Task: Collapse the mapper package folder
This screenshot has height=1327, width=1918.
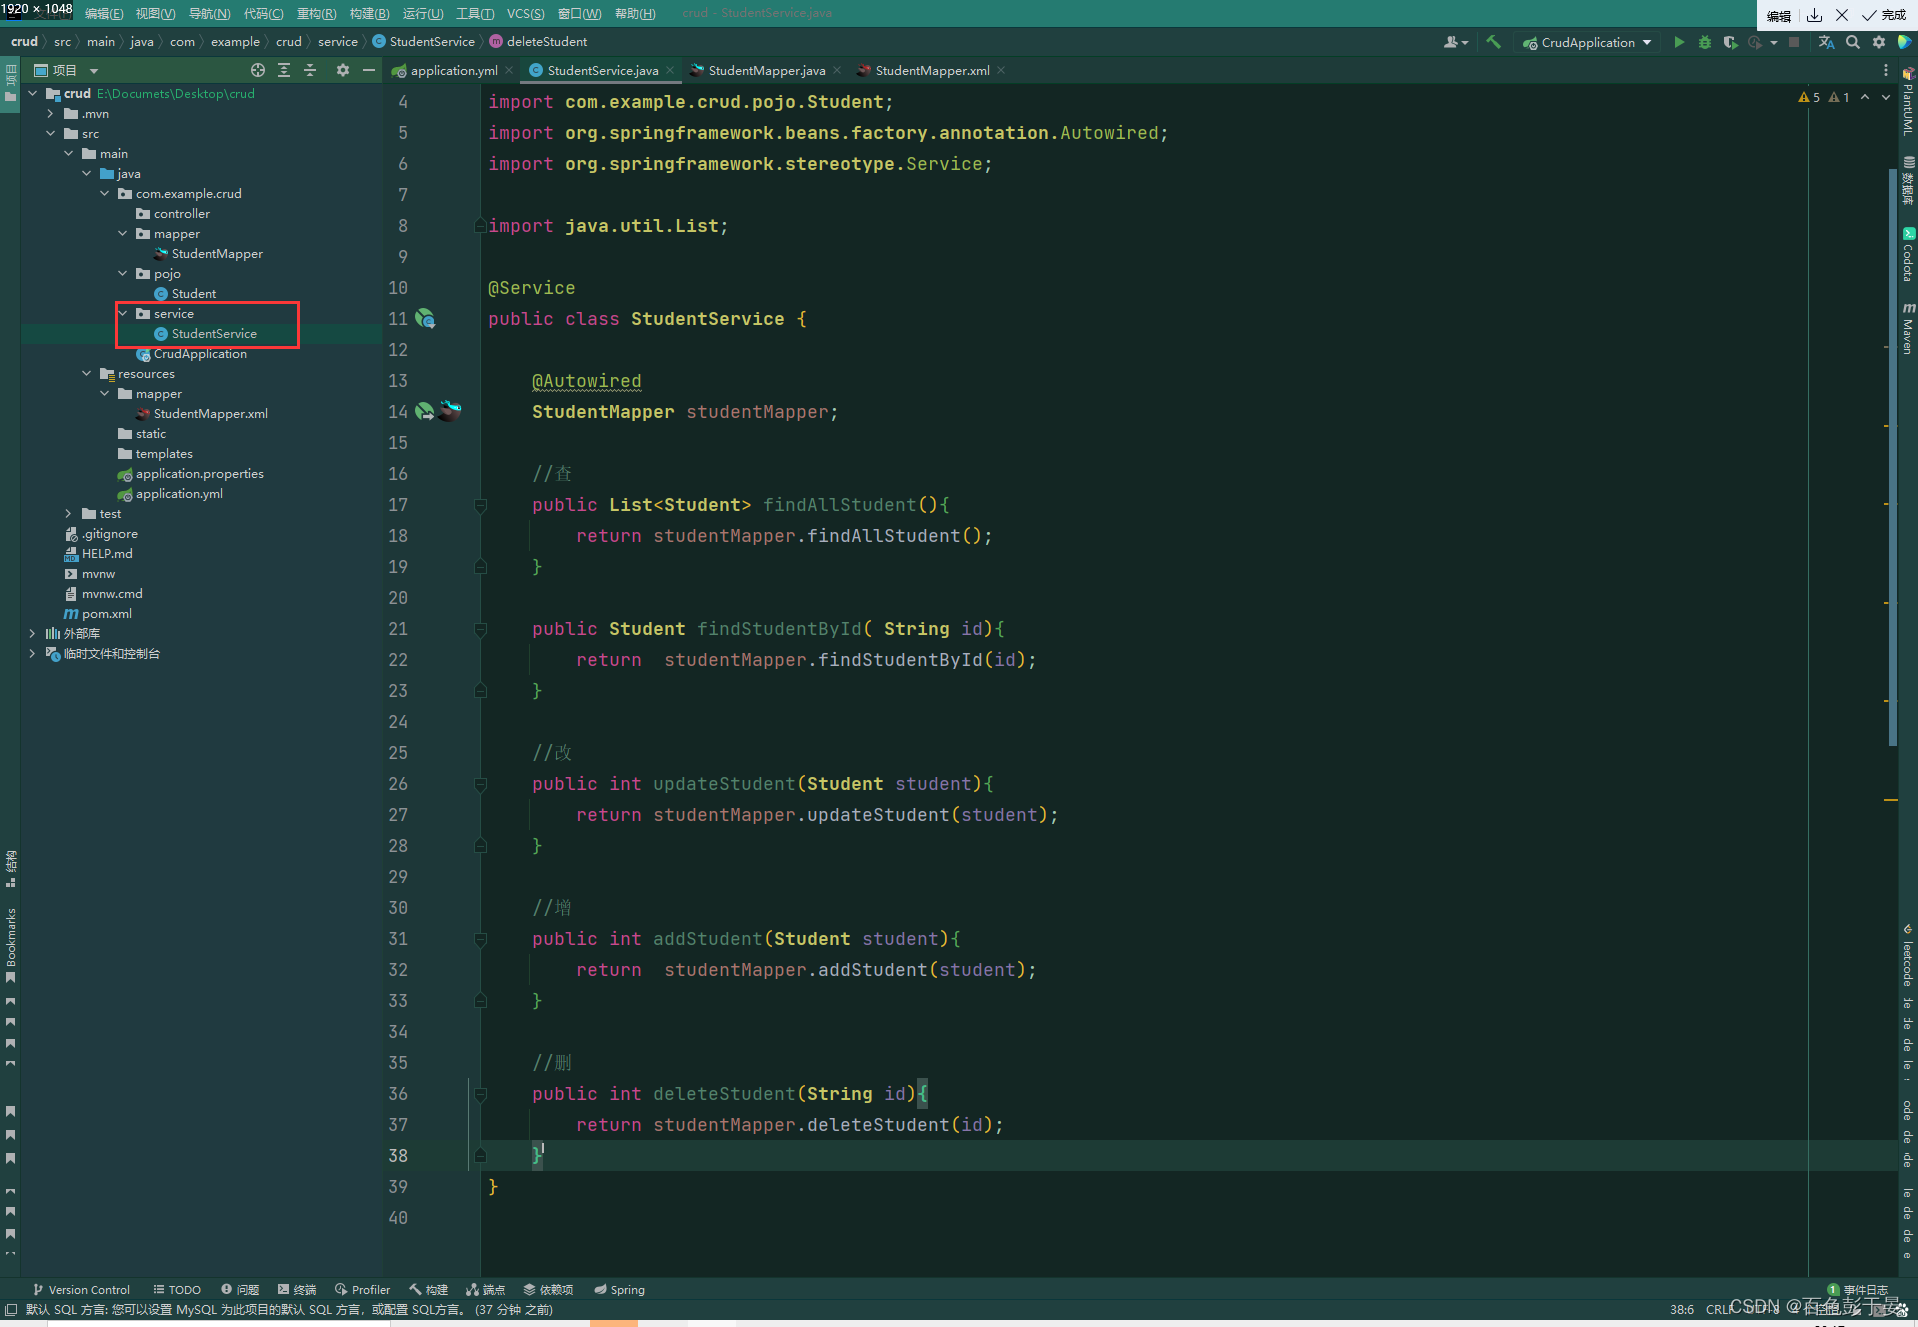Action: click(x=123, y=234)
